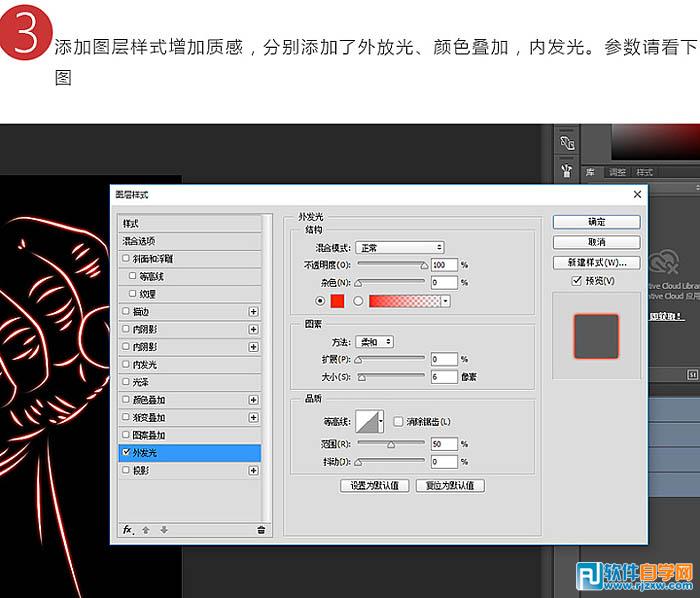The height and width of the screenshot is (598, 700).
Task: Switch to the 库 panel tab
Action: (590, 172)
